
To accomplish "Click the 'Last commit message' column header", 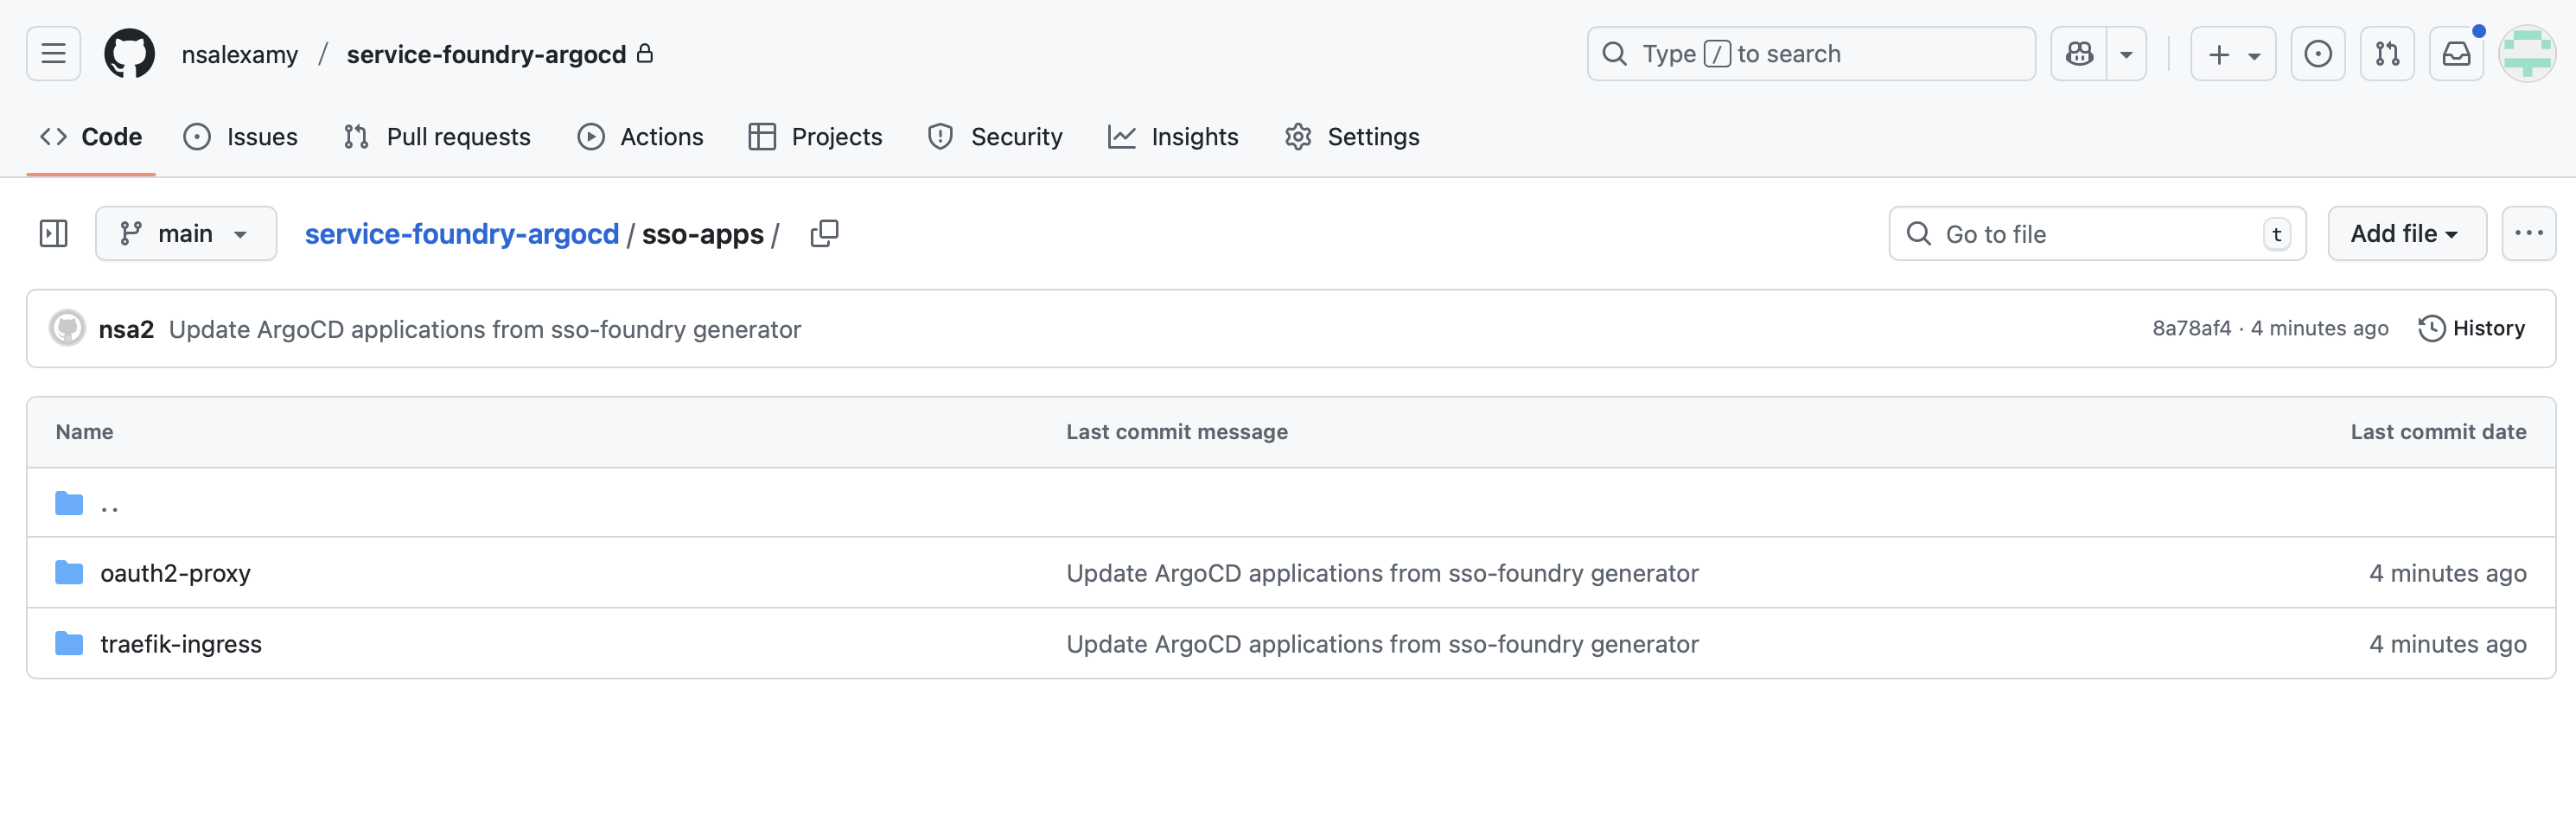I will tap(1177, 432).
